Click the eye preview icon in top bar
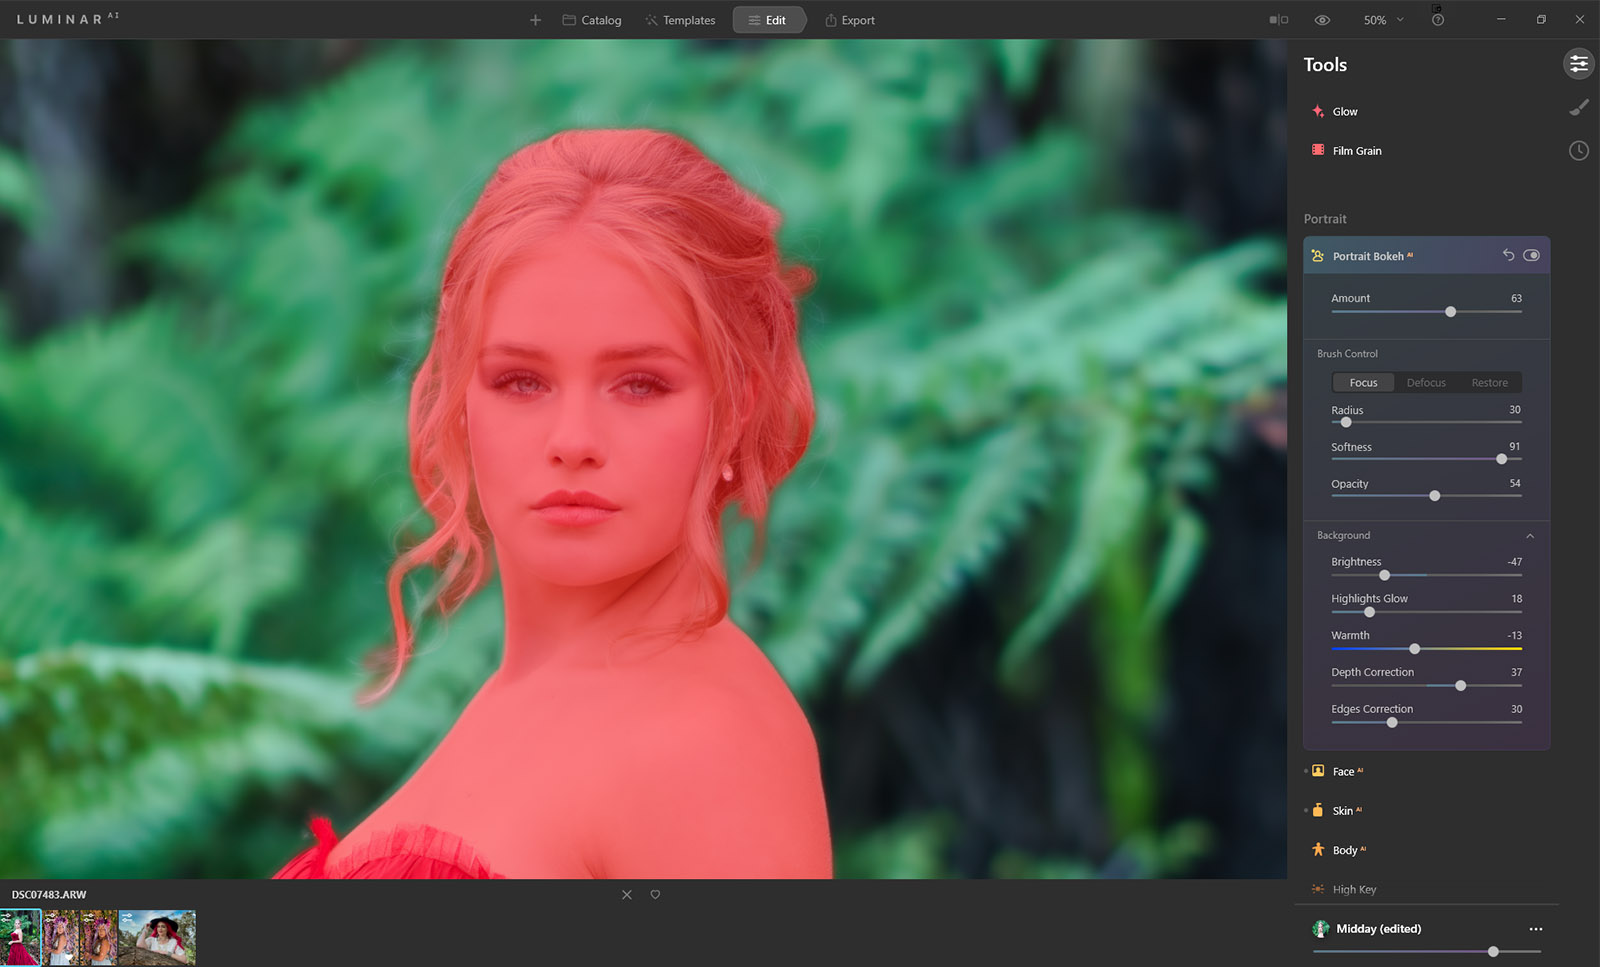The height and width of the screenshot is (967, 1600). pos(1322,20)
